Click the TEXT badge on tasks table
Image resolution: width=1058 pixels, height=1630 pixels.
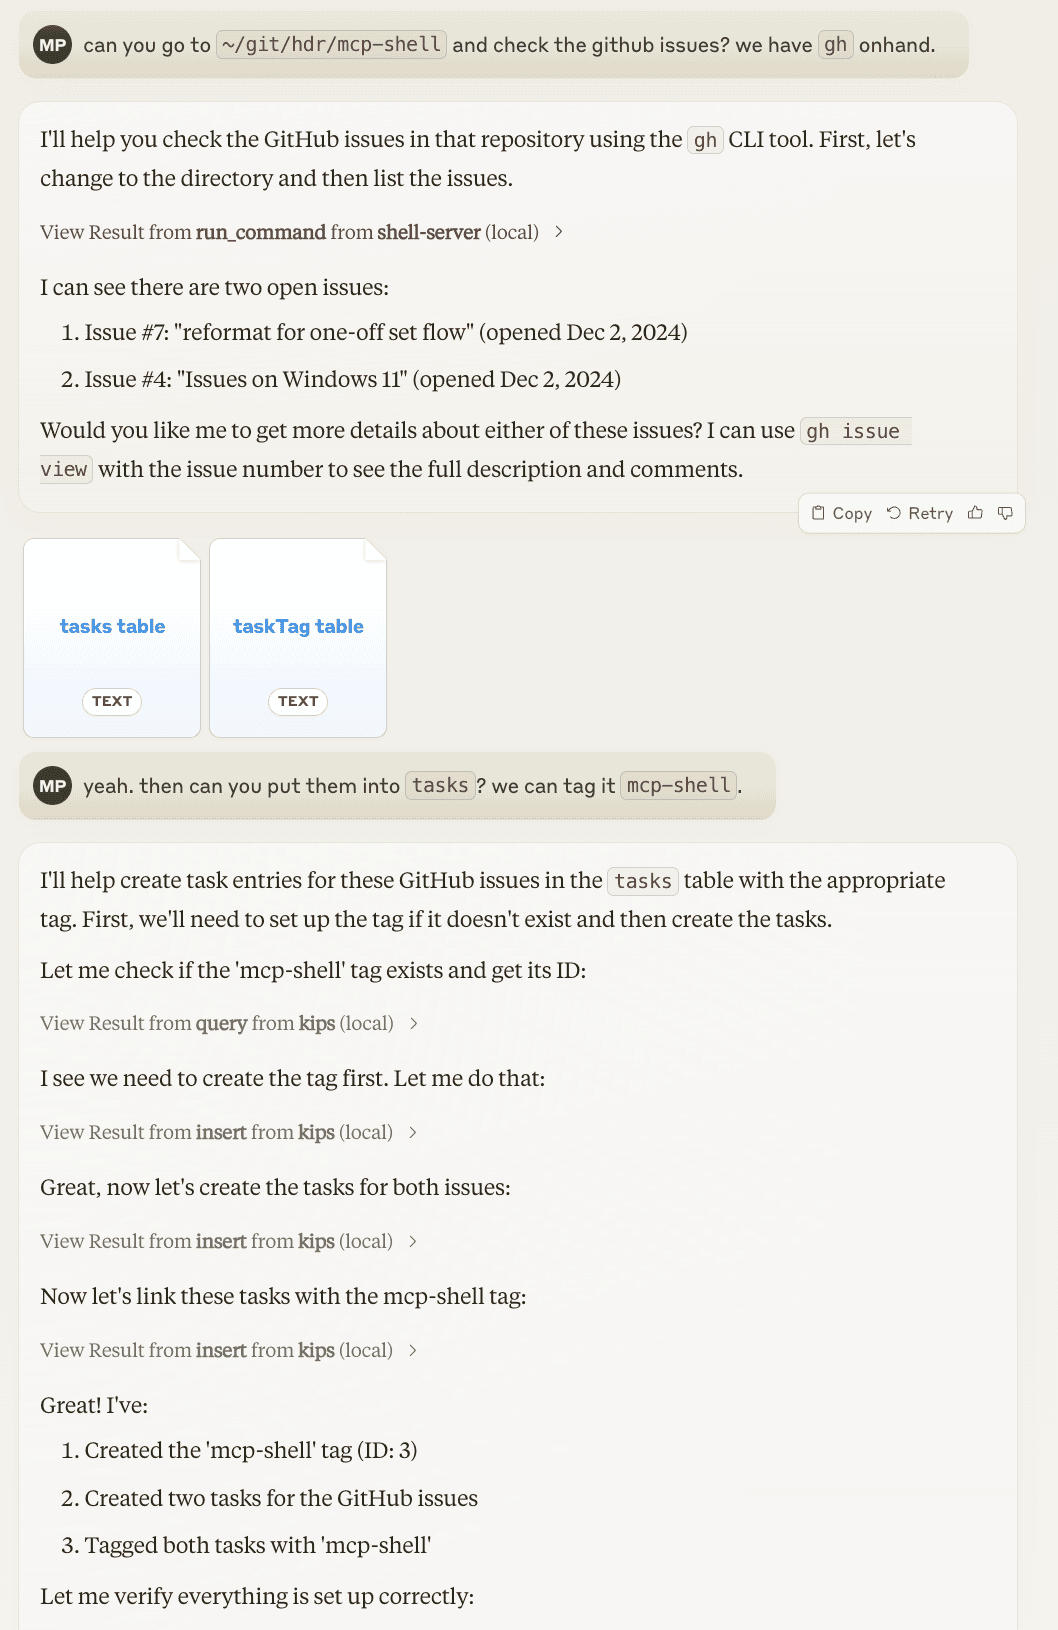point(112,701)
